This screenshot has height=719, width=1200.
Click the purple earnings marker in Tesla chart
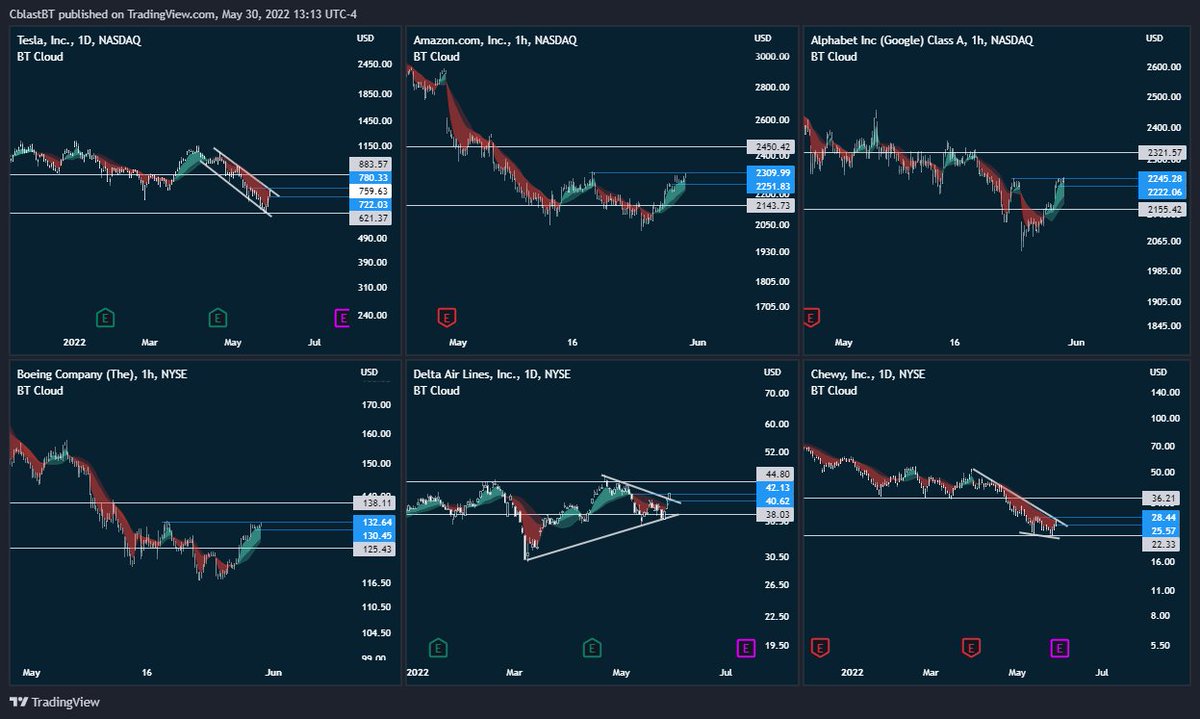(x=342, y=318)
